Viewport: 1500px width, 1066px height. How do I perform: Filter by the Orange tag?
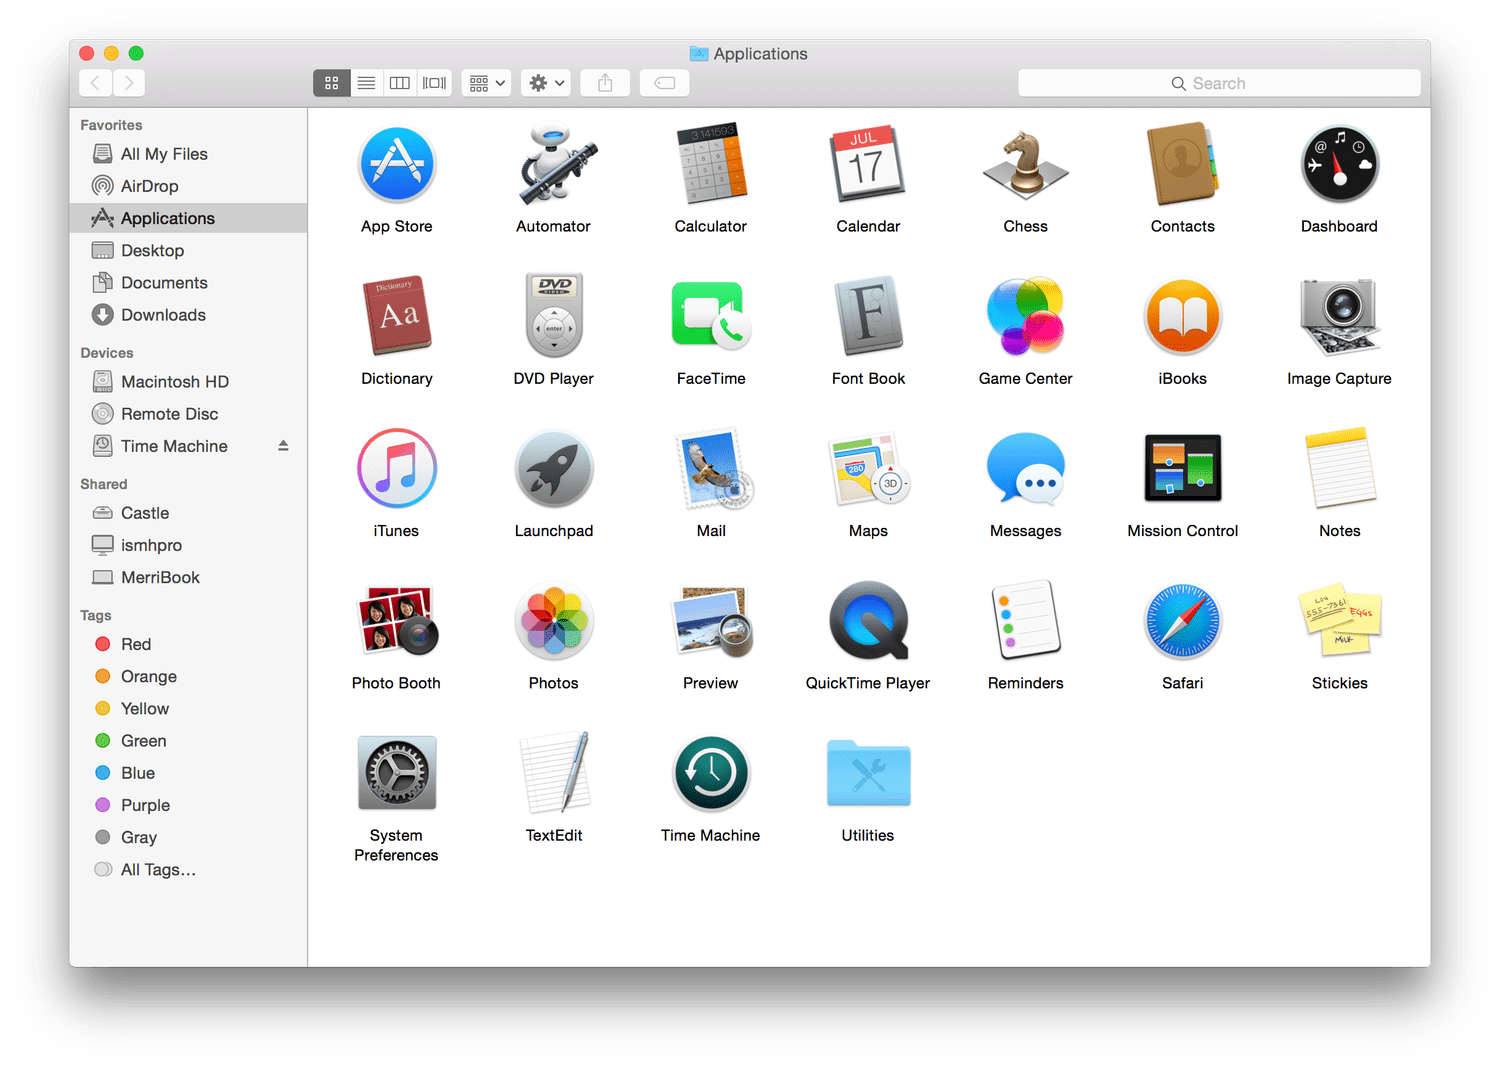(188, 676)
